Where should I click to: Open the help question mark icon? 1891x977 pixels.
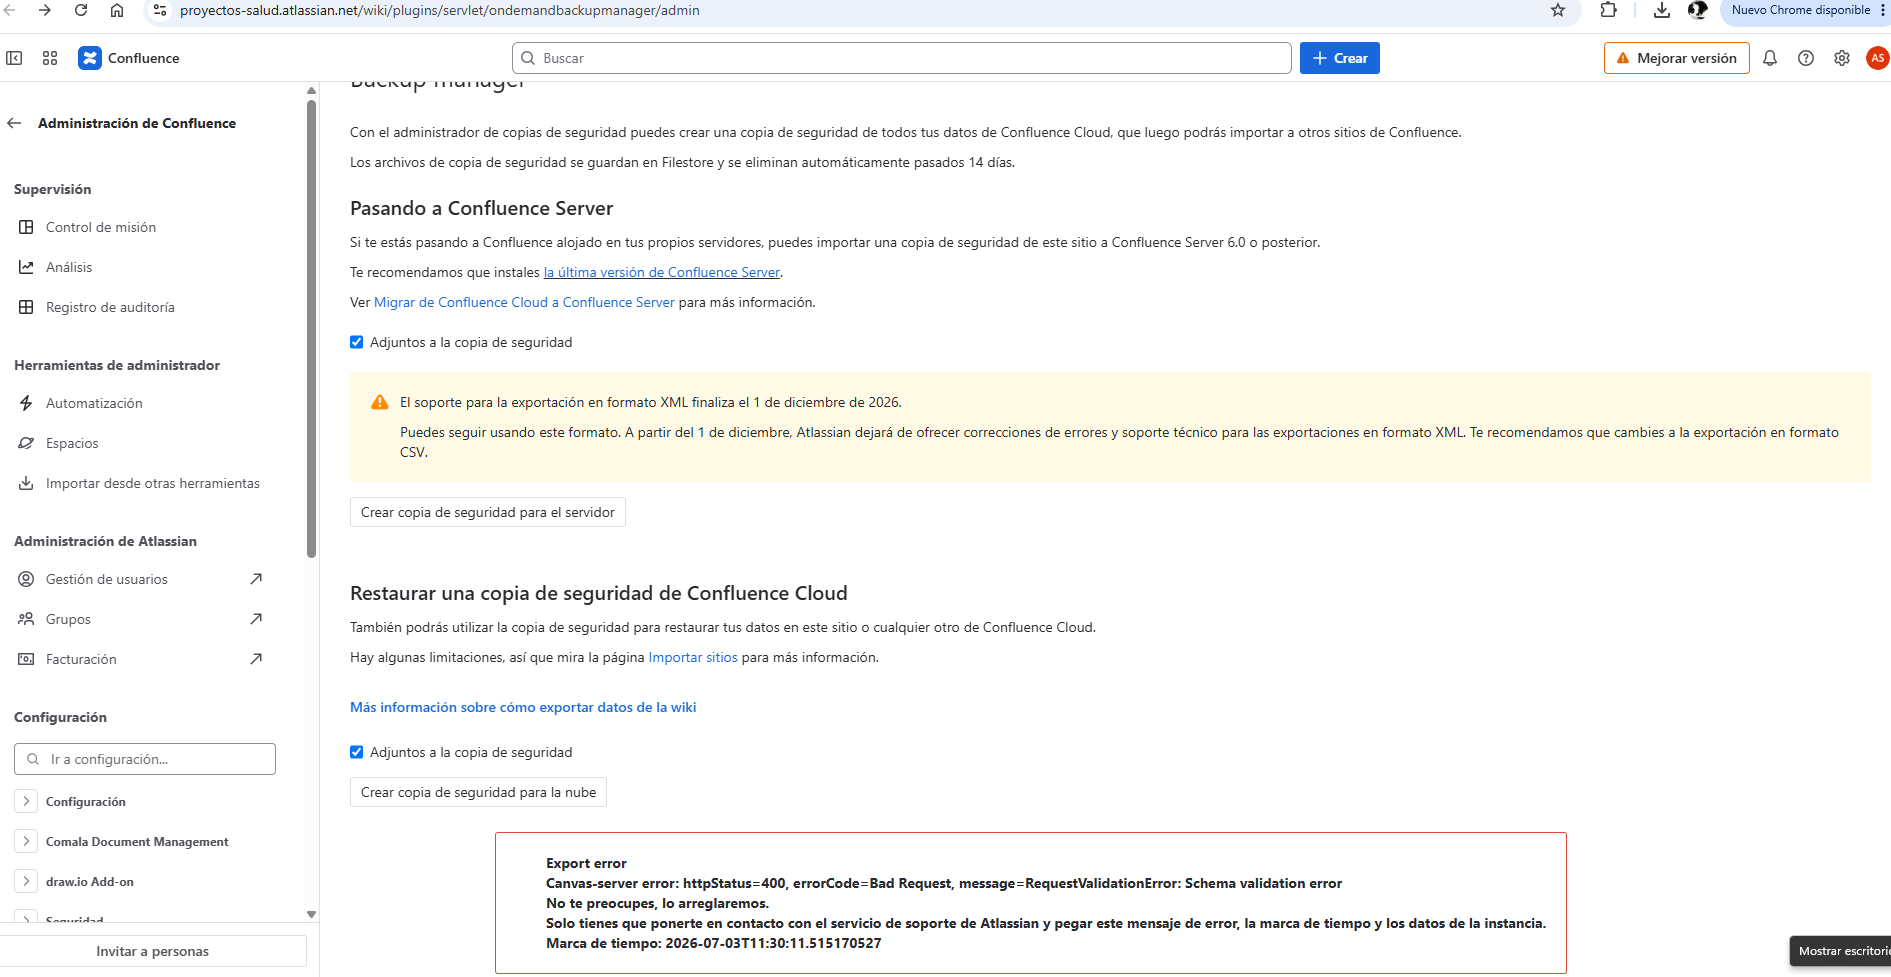coord(1806,58)
